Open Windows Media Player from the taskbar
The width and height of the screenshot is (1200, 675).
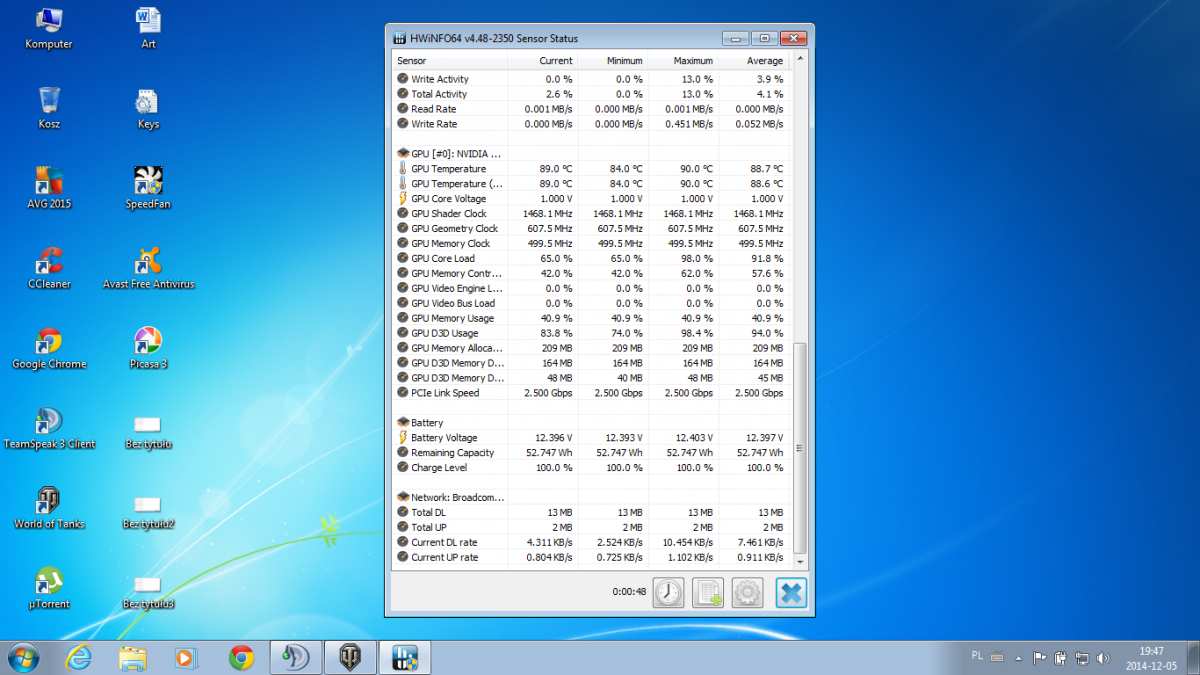[x=187, y=657]
